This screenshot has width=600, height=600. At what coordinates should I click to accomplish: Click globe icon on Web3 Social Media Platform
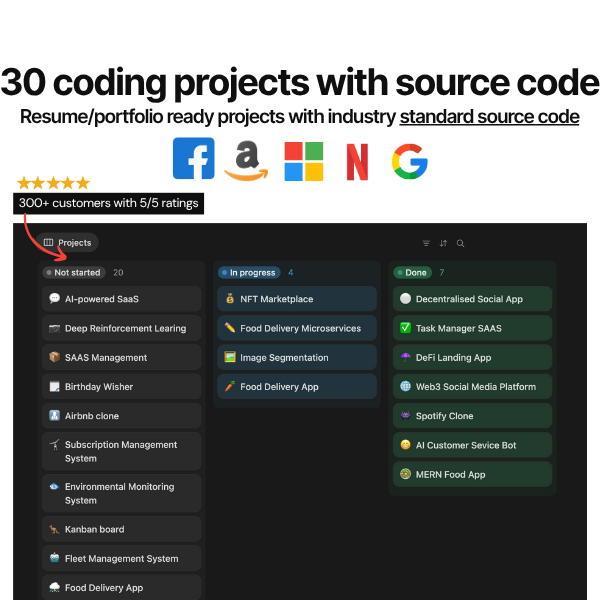(405, 386)
